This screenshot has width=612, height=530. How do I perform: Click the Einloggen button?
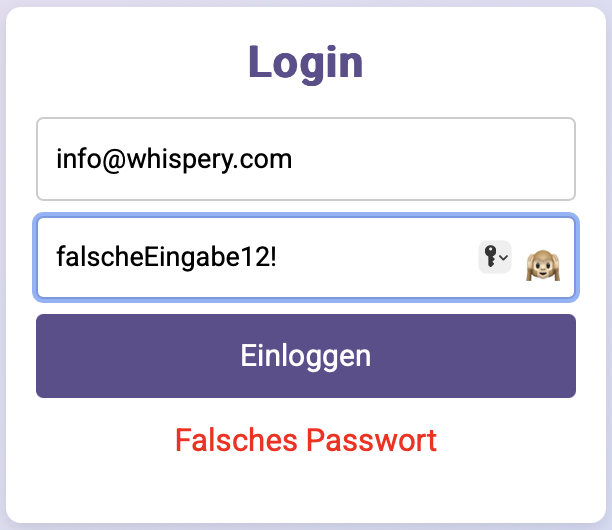pyautogui.click(x=306, y=356)
